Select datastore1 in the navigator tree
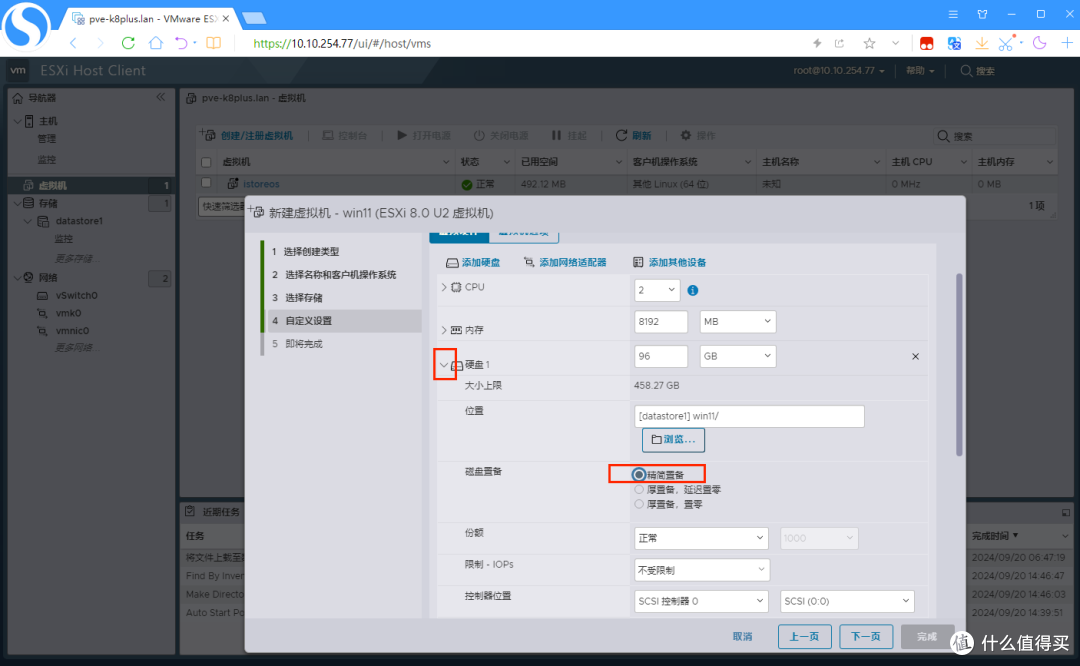Viewport: 1080px width, 666px height. coord(79,221)
